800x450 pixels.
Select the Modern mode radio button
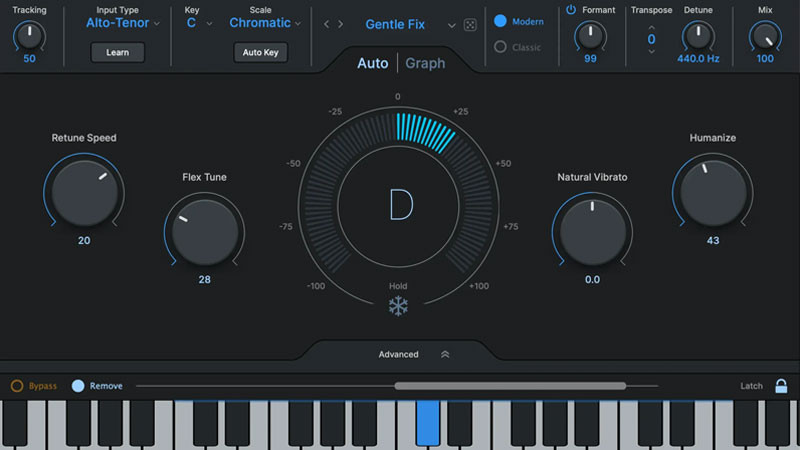click(x=501, y=21)
